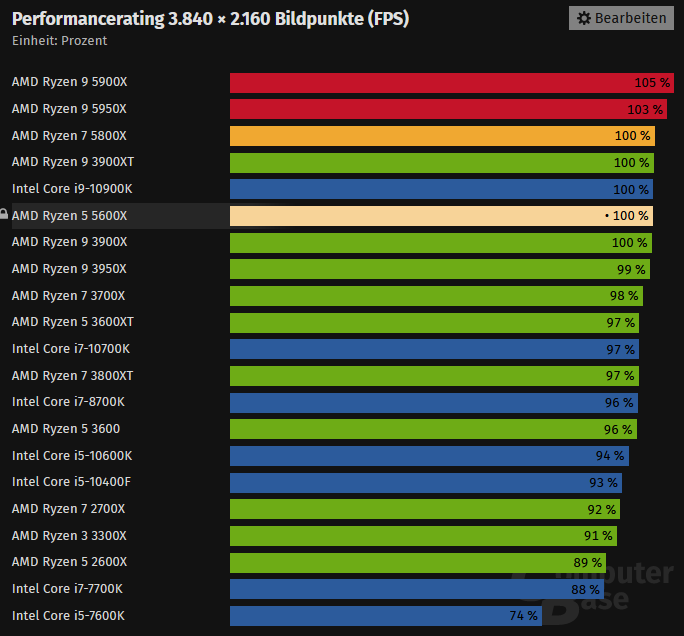Click the gear icon in Bearbeiten
This screenshot has height=636, width=684.
coord(584,18)
